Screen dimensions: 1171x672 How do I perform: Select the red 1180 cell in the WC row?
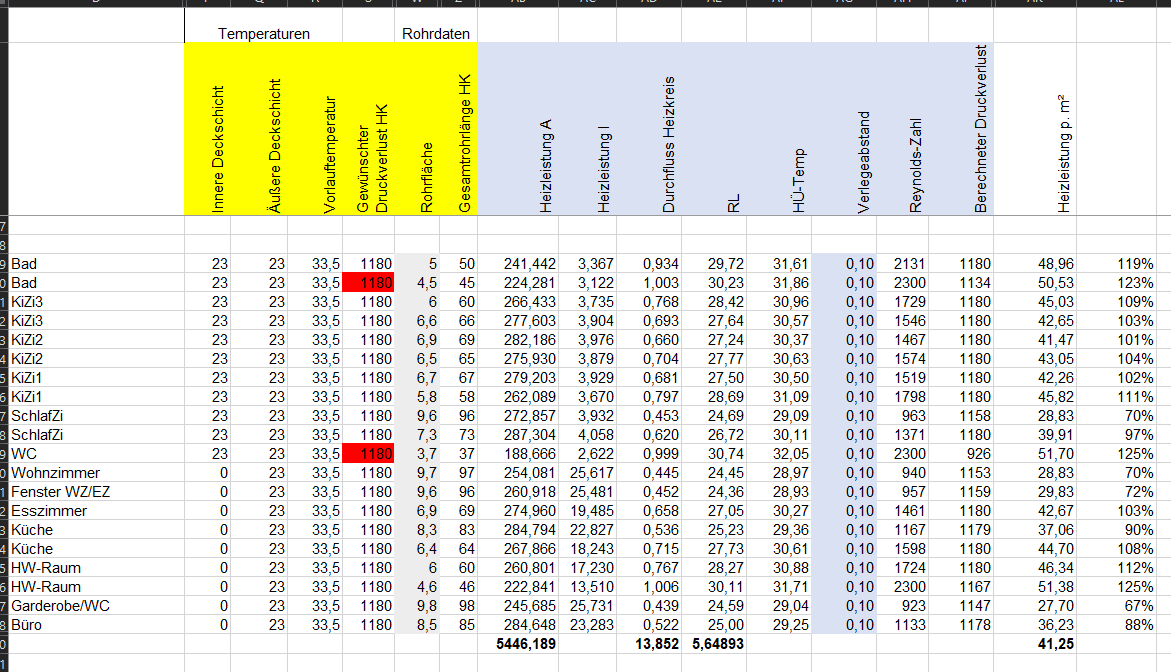(369, 454)
